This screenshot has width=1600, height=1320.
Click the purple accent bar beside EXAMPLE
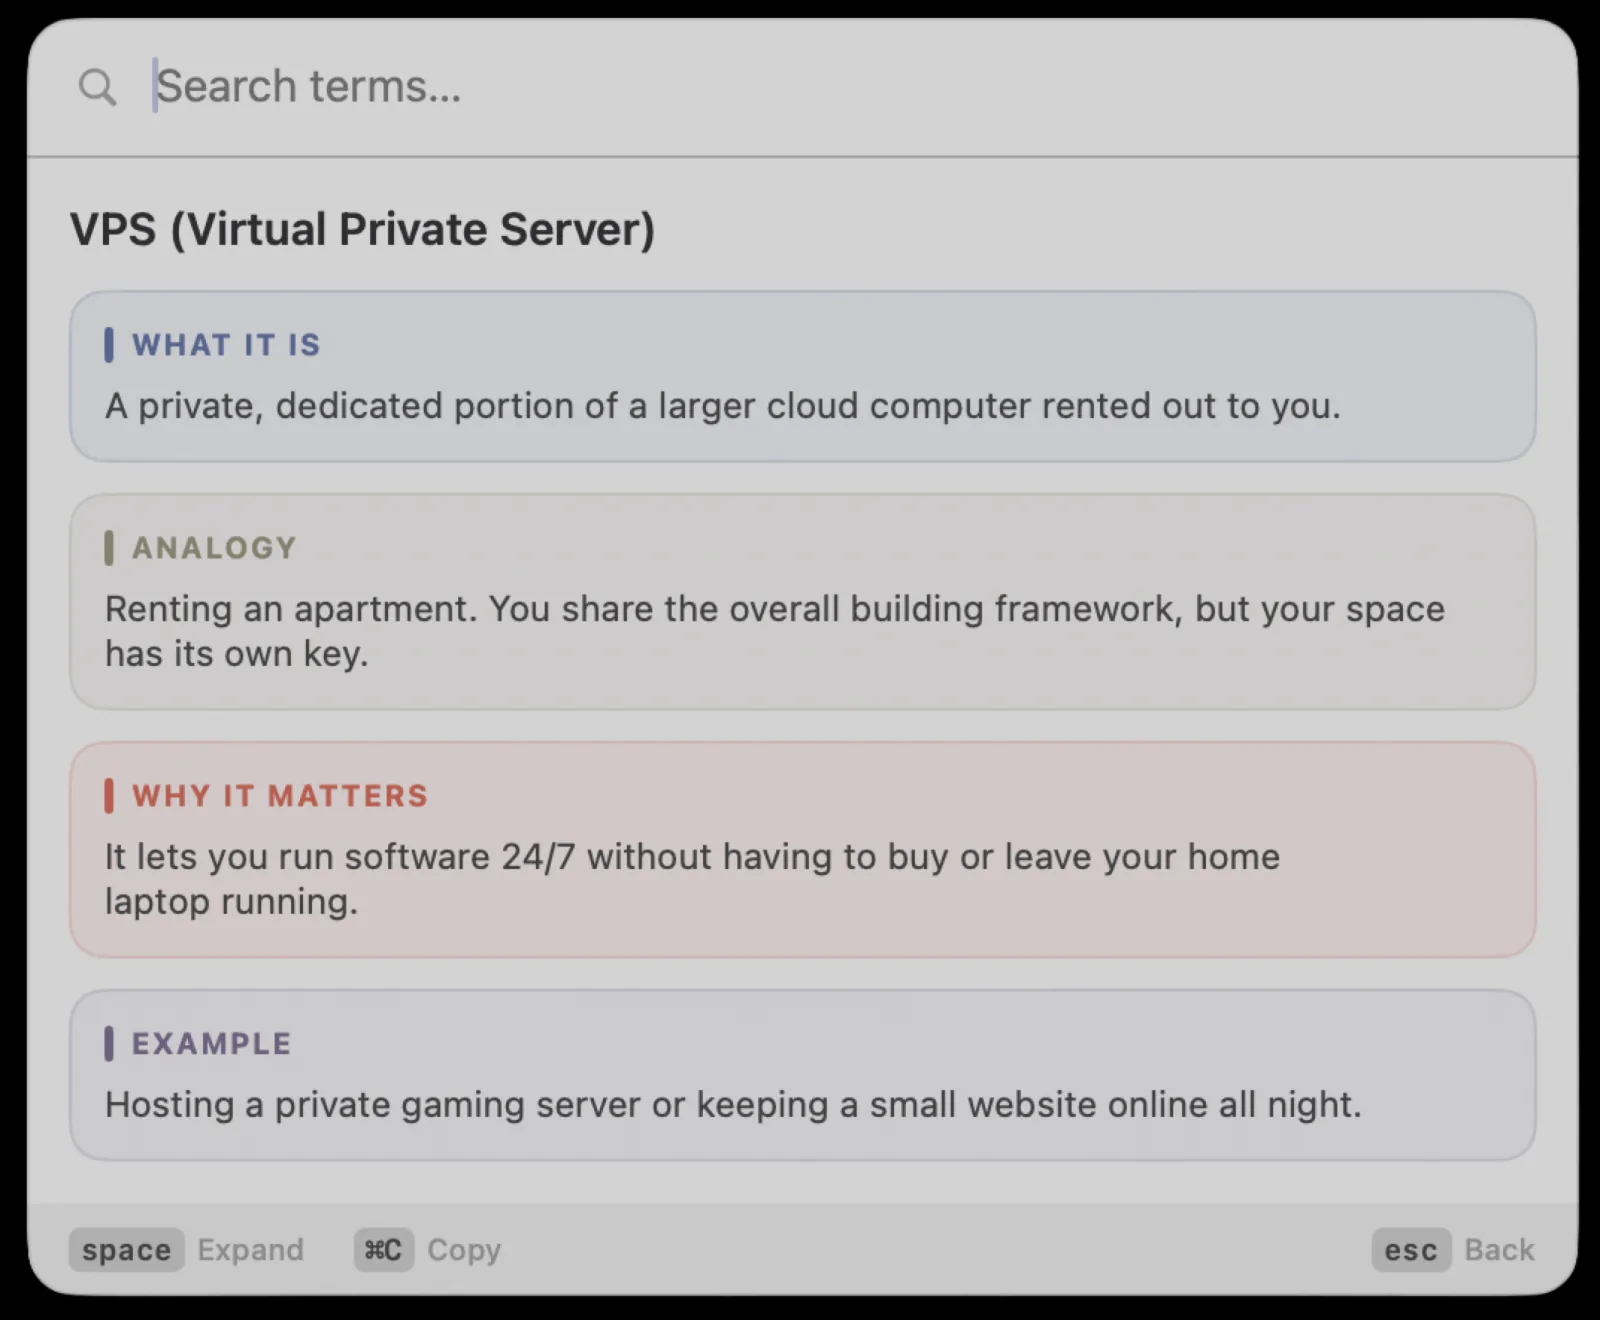(108, 1044)
